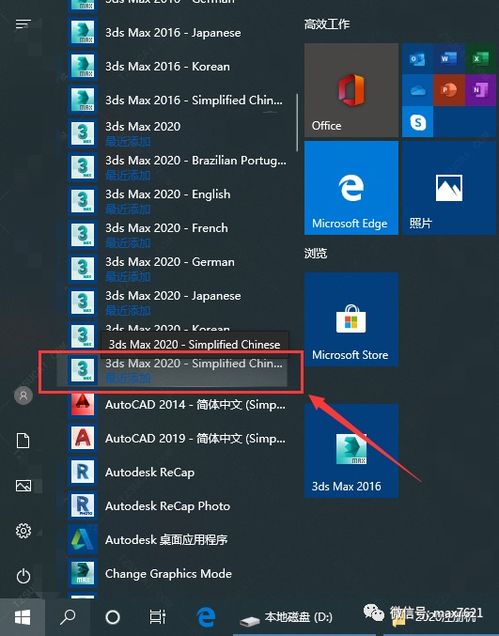Open the Pictures sidebar icon
The image size is (499, 636).
[23, 486]
